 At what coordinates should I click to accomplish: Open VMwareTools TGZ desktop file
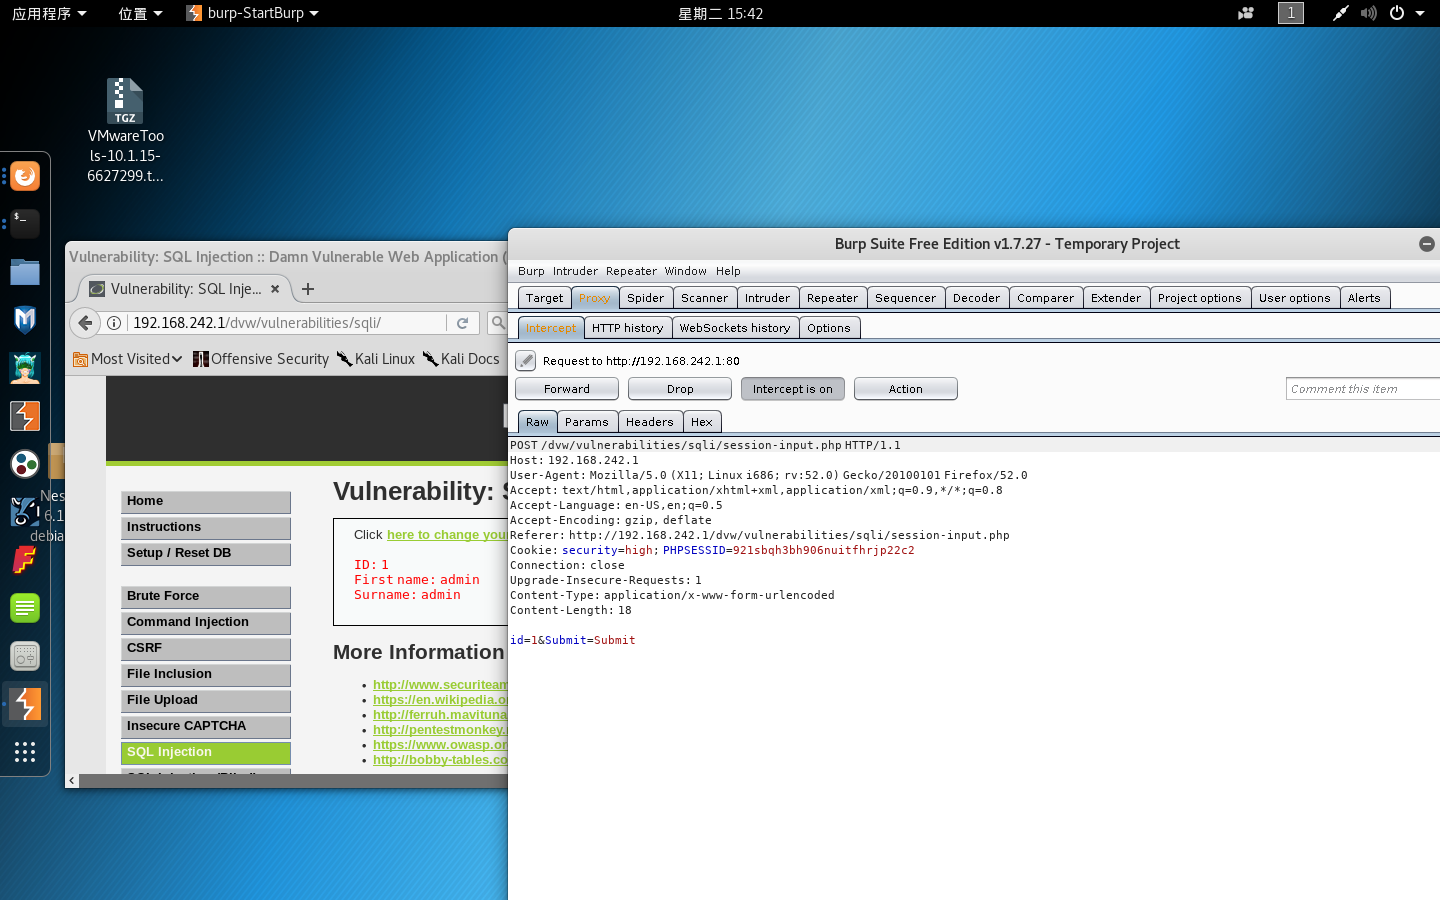pos(125,130)
